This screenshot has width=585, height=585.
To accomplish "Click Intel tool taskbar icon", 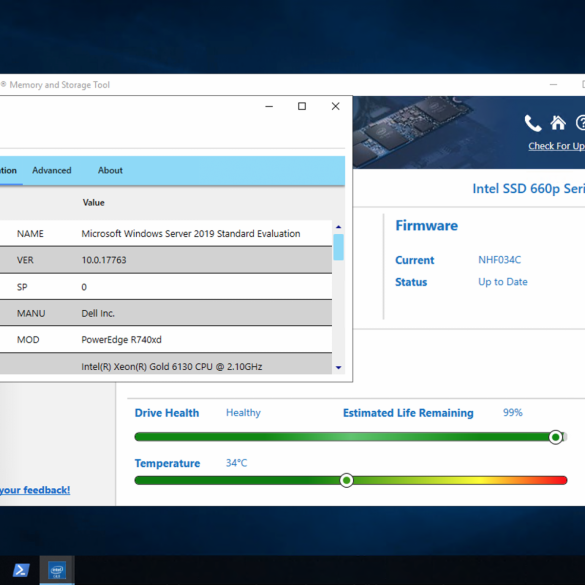I will [x=57, y=570].
